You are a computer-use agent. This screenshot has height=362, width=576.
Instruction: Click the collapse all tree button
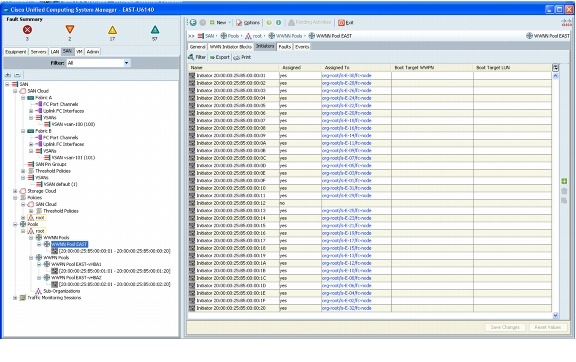tap(17, 75)
